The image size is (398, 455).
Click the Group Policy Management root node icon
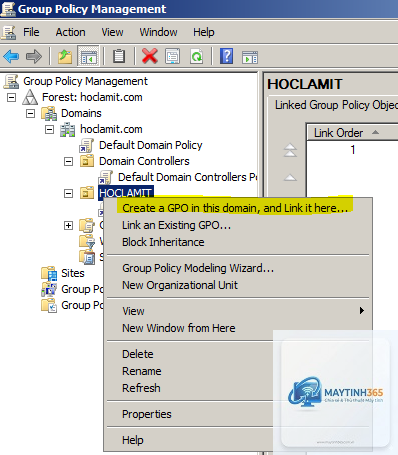point(11,81)
